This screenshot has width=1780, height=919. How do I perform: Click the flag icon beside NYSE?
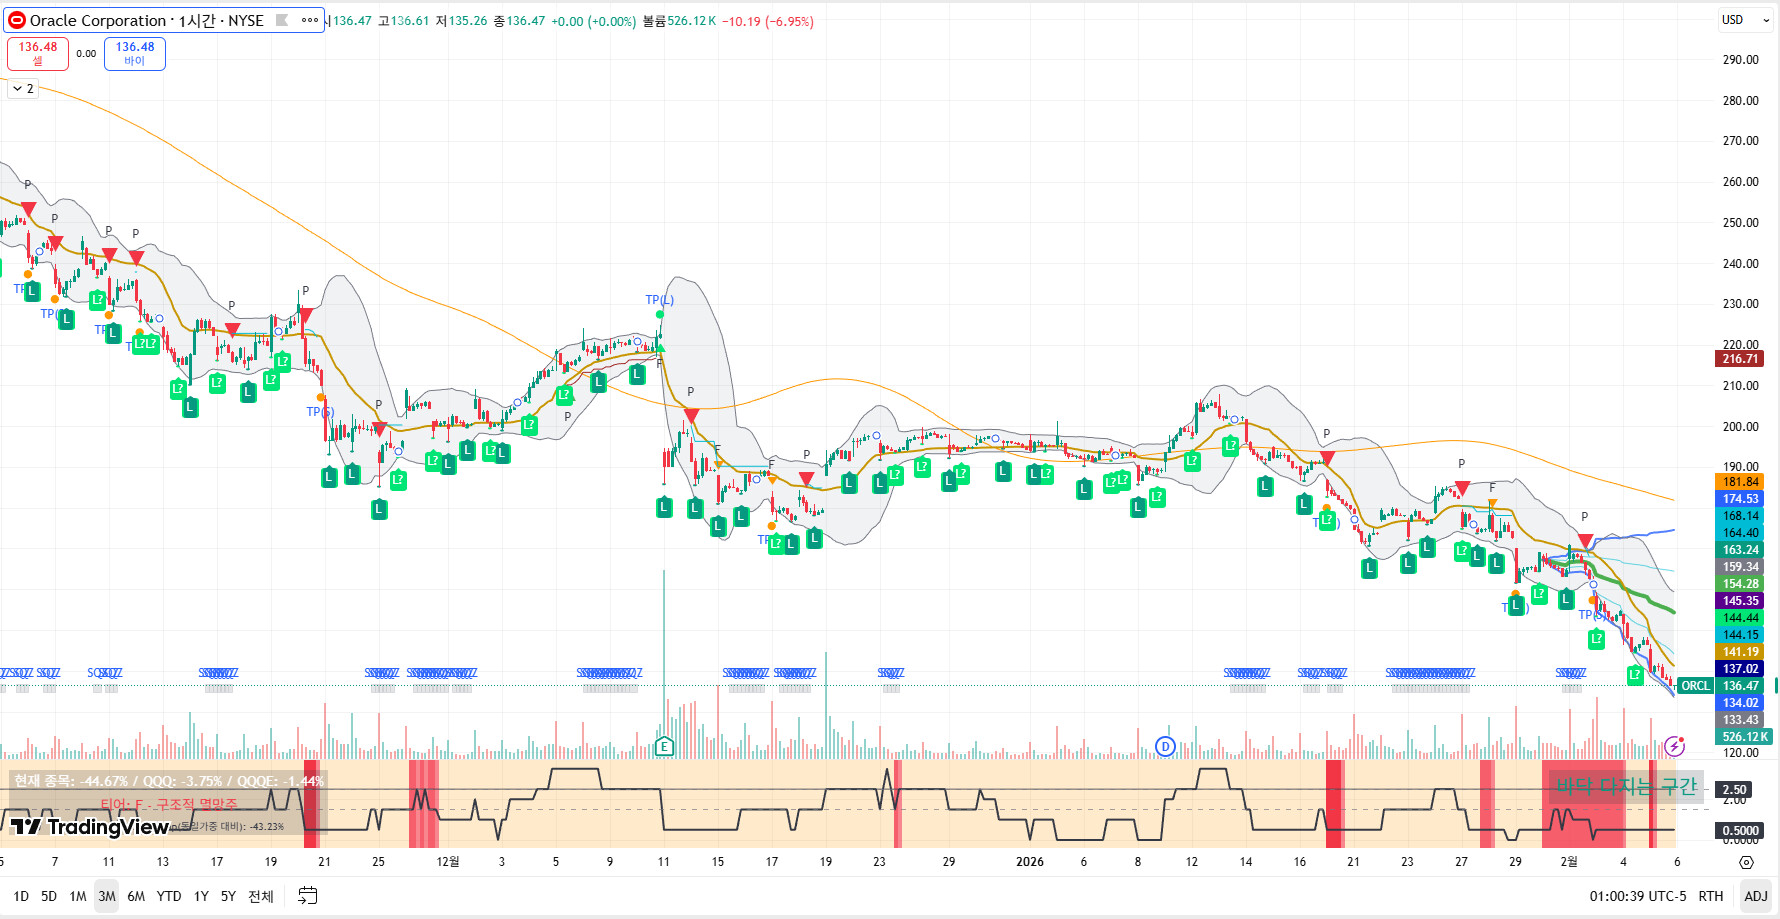click(282, 20)
